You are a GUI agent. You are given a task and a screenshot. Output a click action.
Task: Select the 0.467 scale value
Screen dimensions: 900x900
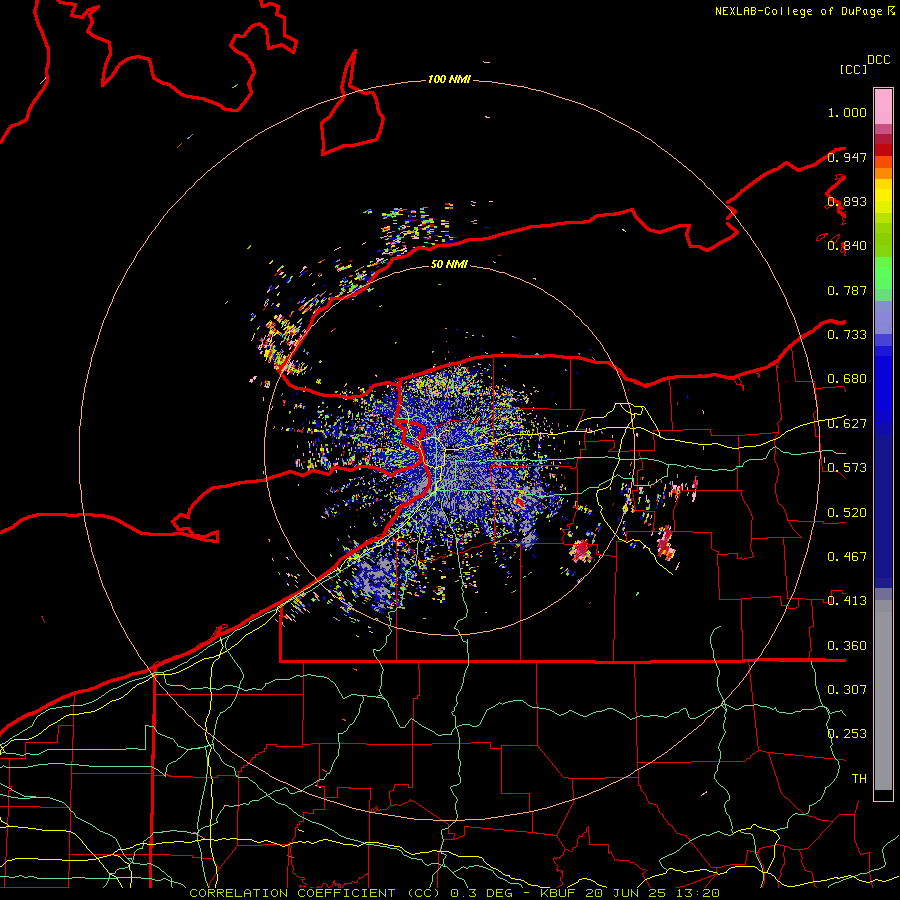click(847, 556)
